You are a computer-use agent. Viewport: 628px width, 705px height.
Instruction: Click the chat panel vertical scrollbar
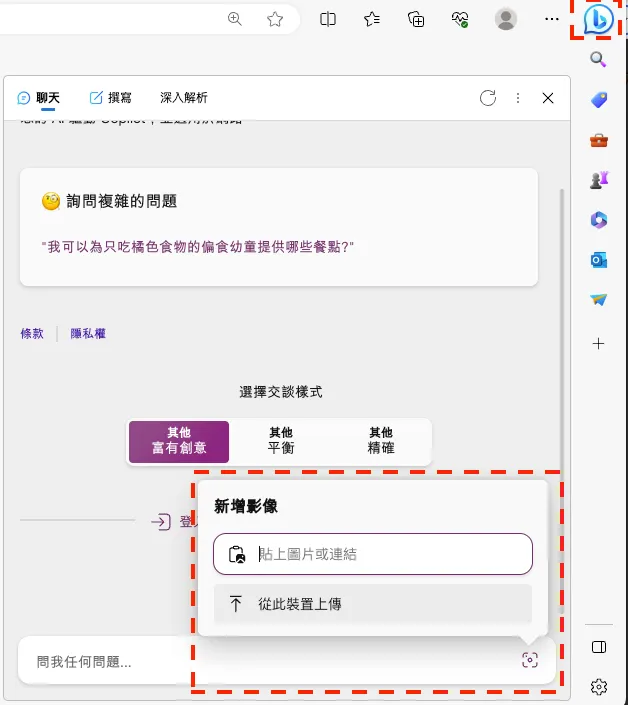click(561, 400)
